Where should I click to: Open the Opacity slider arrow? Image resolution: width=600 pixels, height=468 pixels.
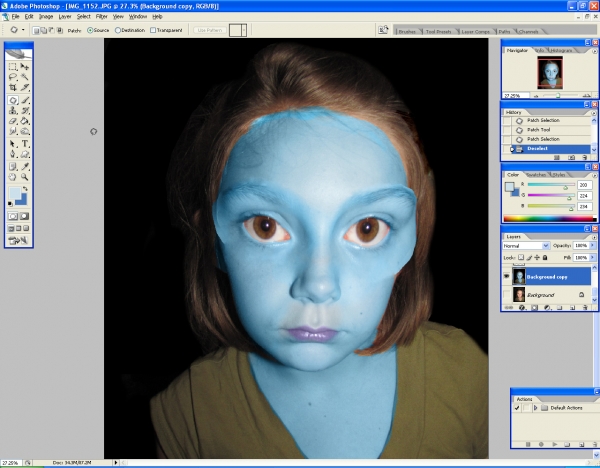(593, 246)
